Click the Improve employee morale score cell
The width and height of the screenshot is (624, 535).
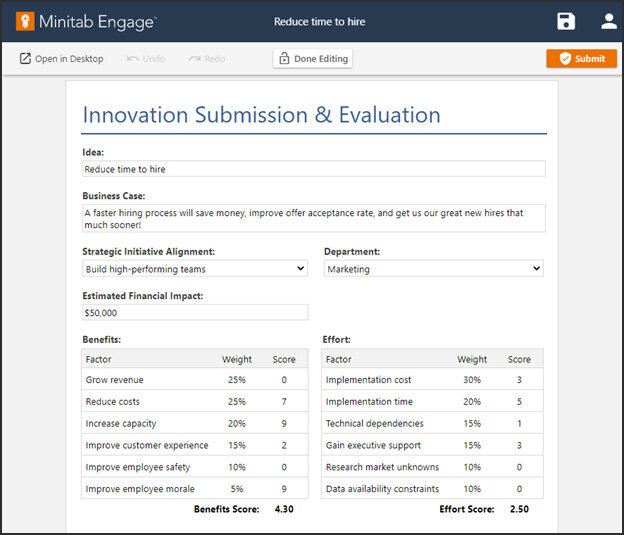click(284, 489)
